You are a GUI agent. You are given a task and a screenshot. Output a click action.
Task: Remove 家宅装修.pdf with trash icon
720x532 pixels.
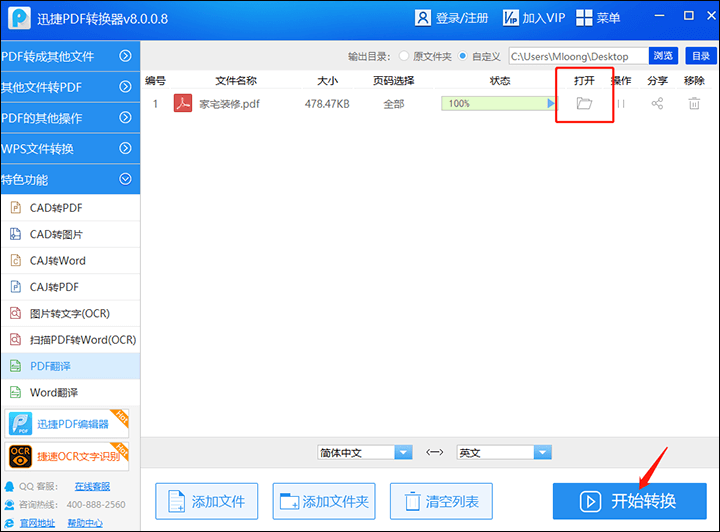pos(694,103)
